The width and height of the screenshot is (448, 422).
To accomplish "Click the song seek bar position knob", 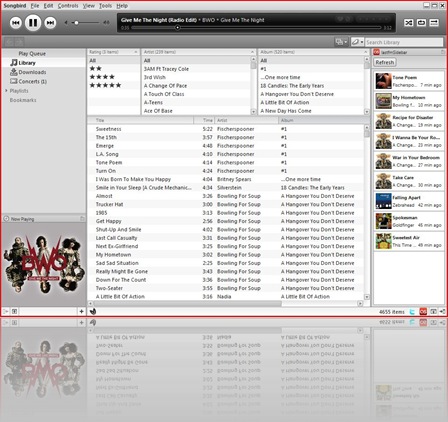I will pos(178,28).
